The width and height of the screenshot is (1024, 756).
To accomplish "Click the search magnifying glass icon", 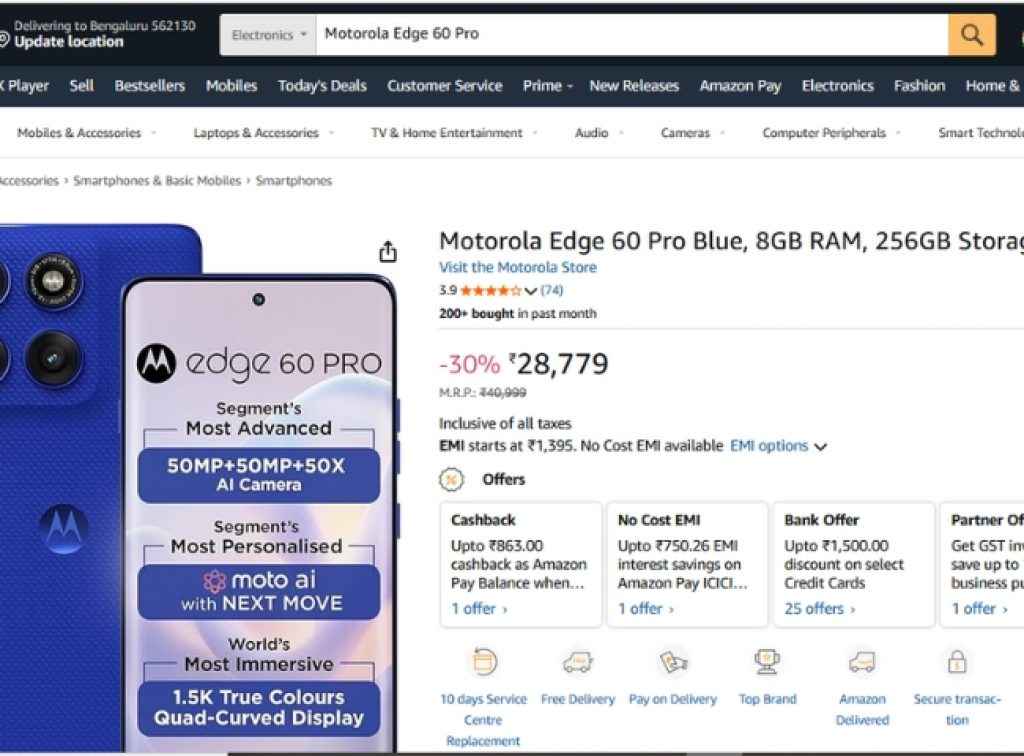I will [969, 34].
